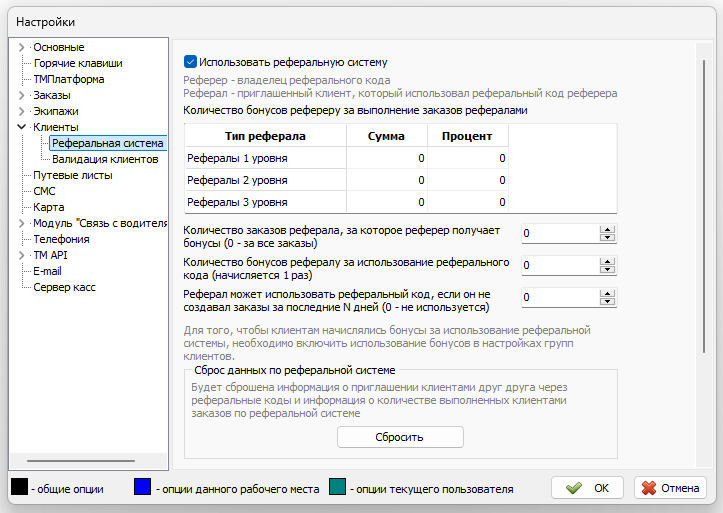Click the 'Сбросить' reset button
Viewport: 723px width, 513px height.
400,437
